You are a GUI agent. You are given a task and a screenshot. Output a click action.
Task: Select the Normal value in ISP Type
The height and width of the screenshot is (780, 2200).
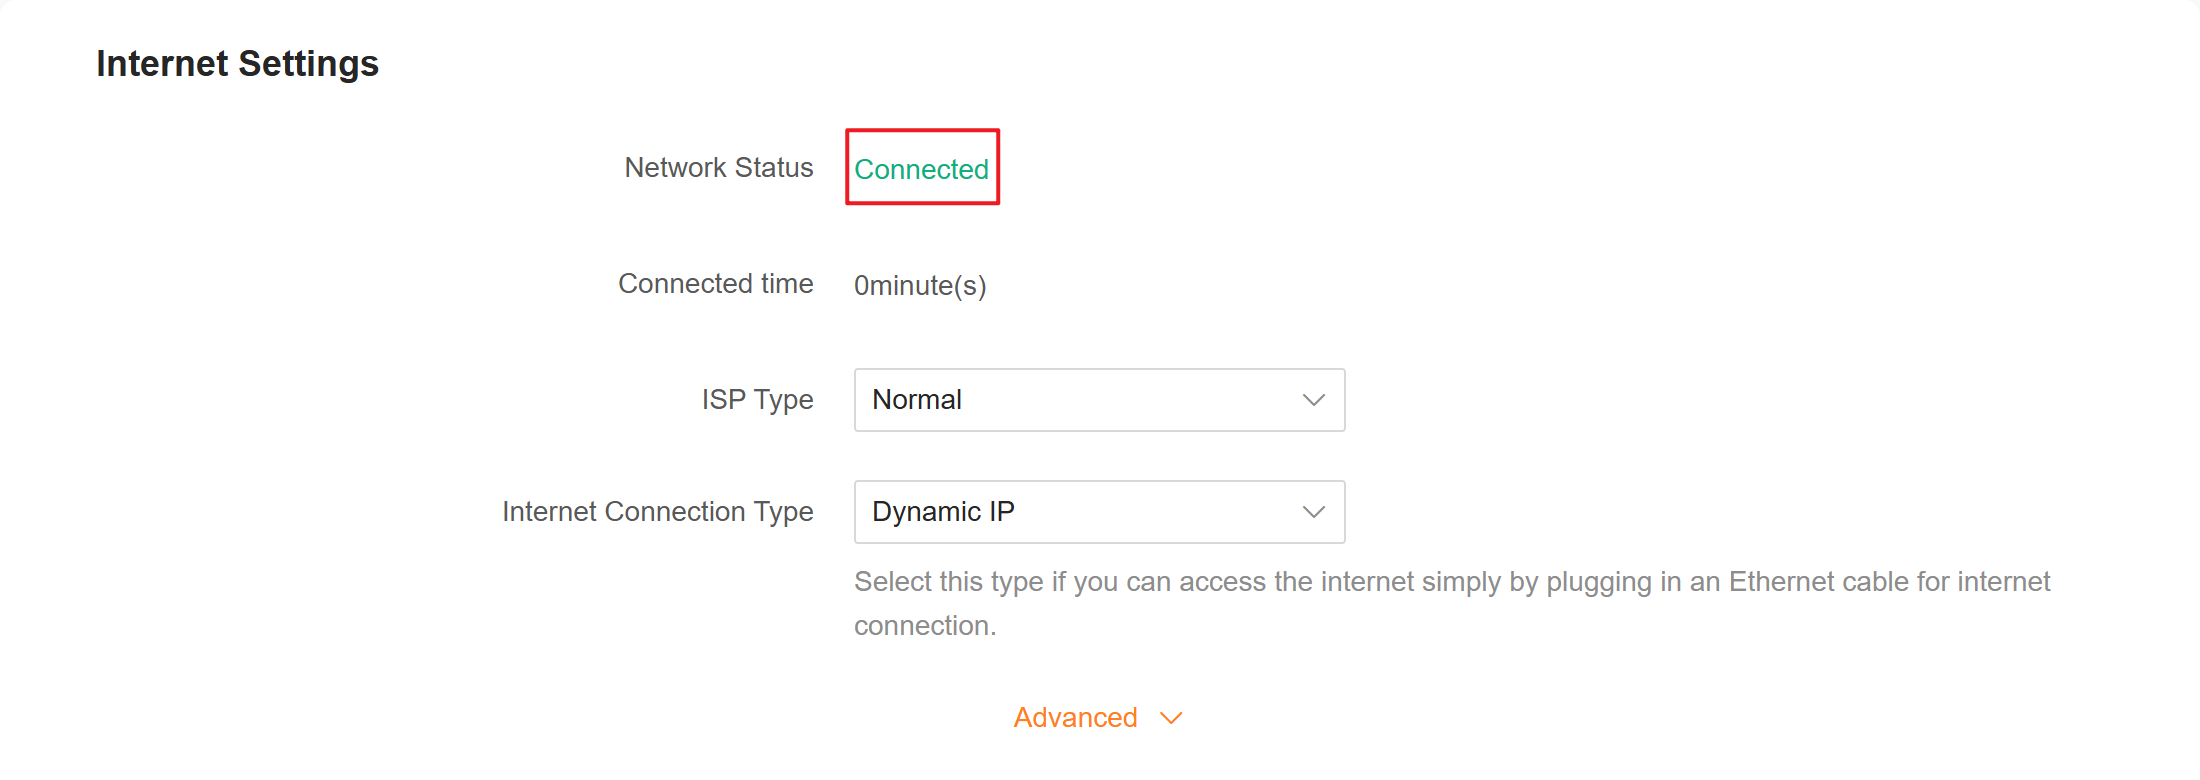(917, 400)
